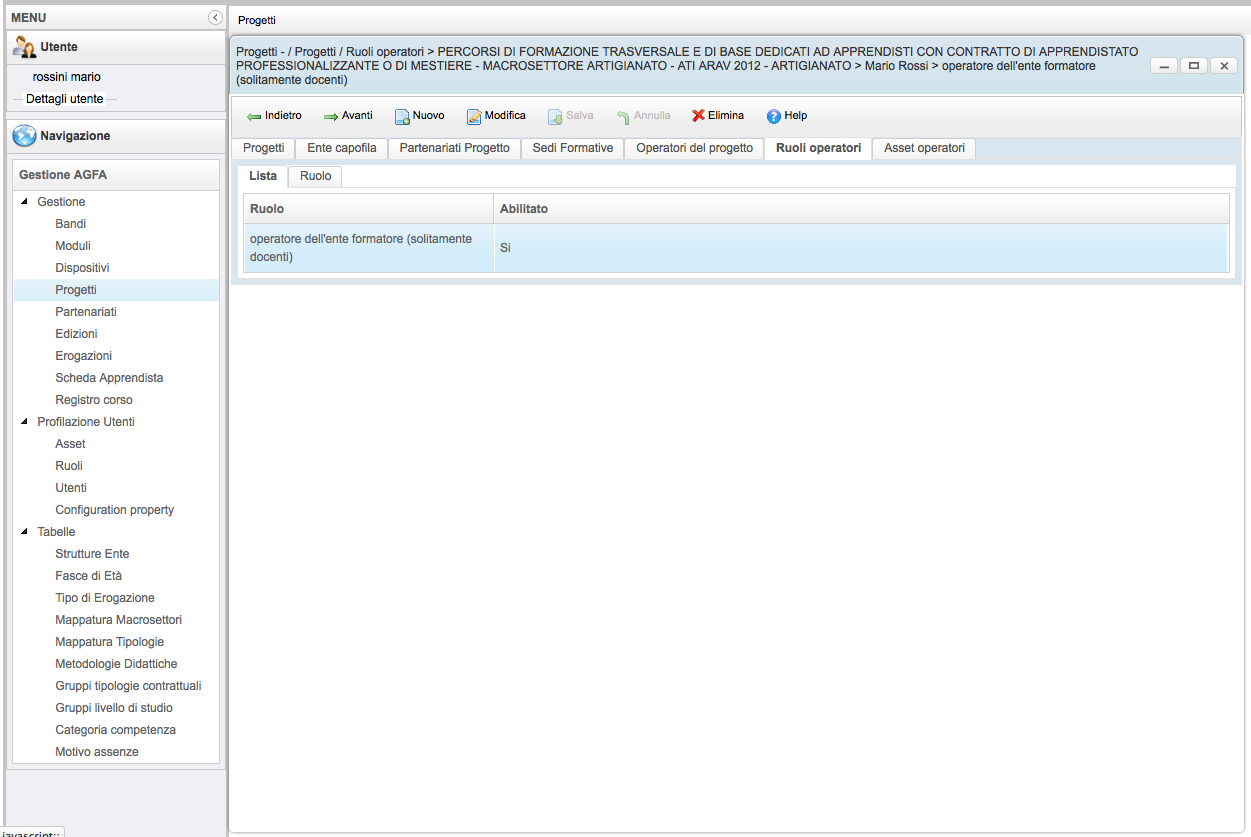The height and width of the screenshot is (837, 1251).
Task: Switch to the Operatori del progetto tab
Action: pos(694,148)
